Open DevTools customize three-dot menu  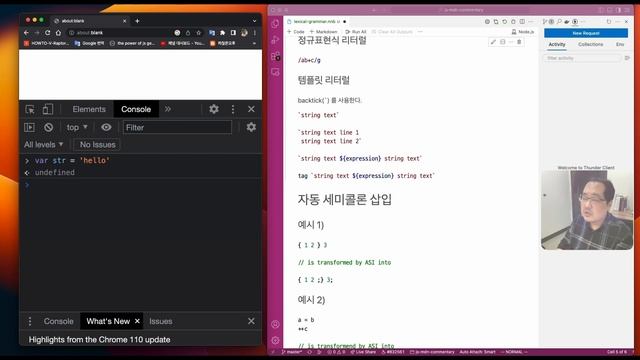tap(233, 109)
